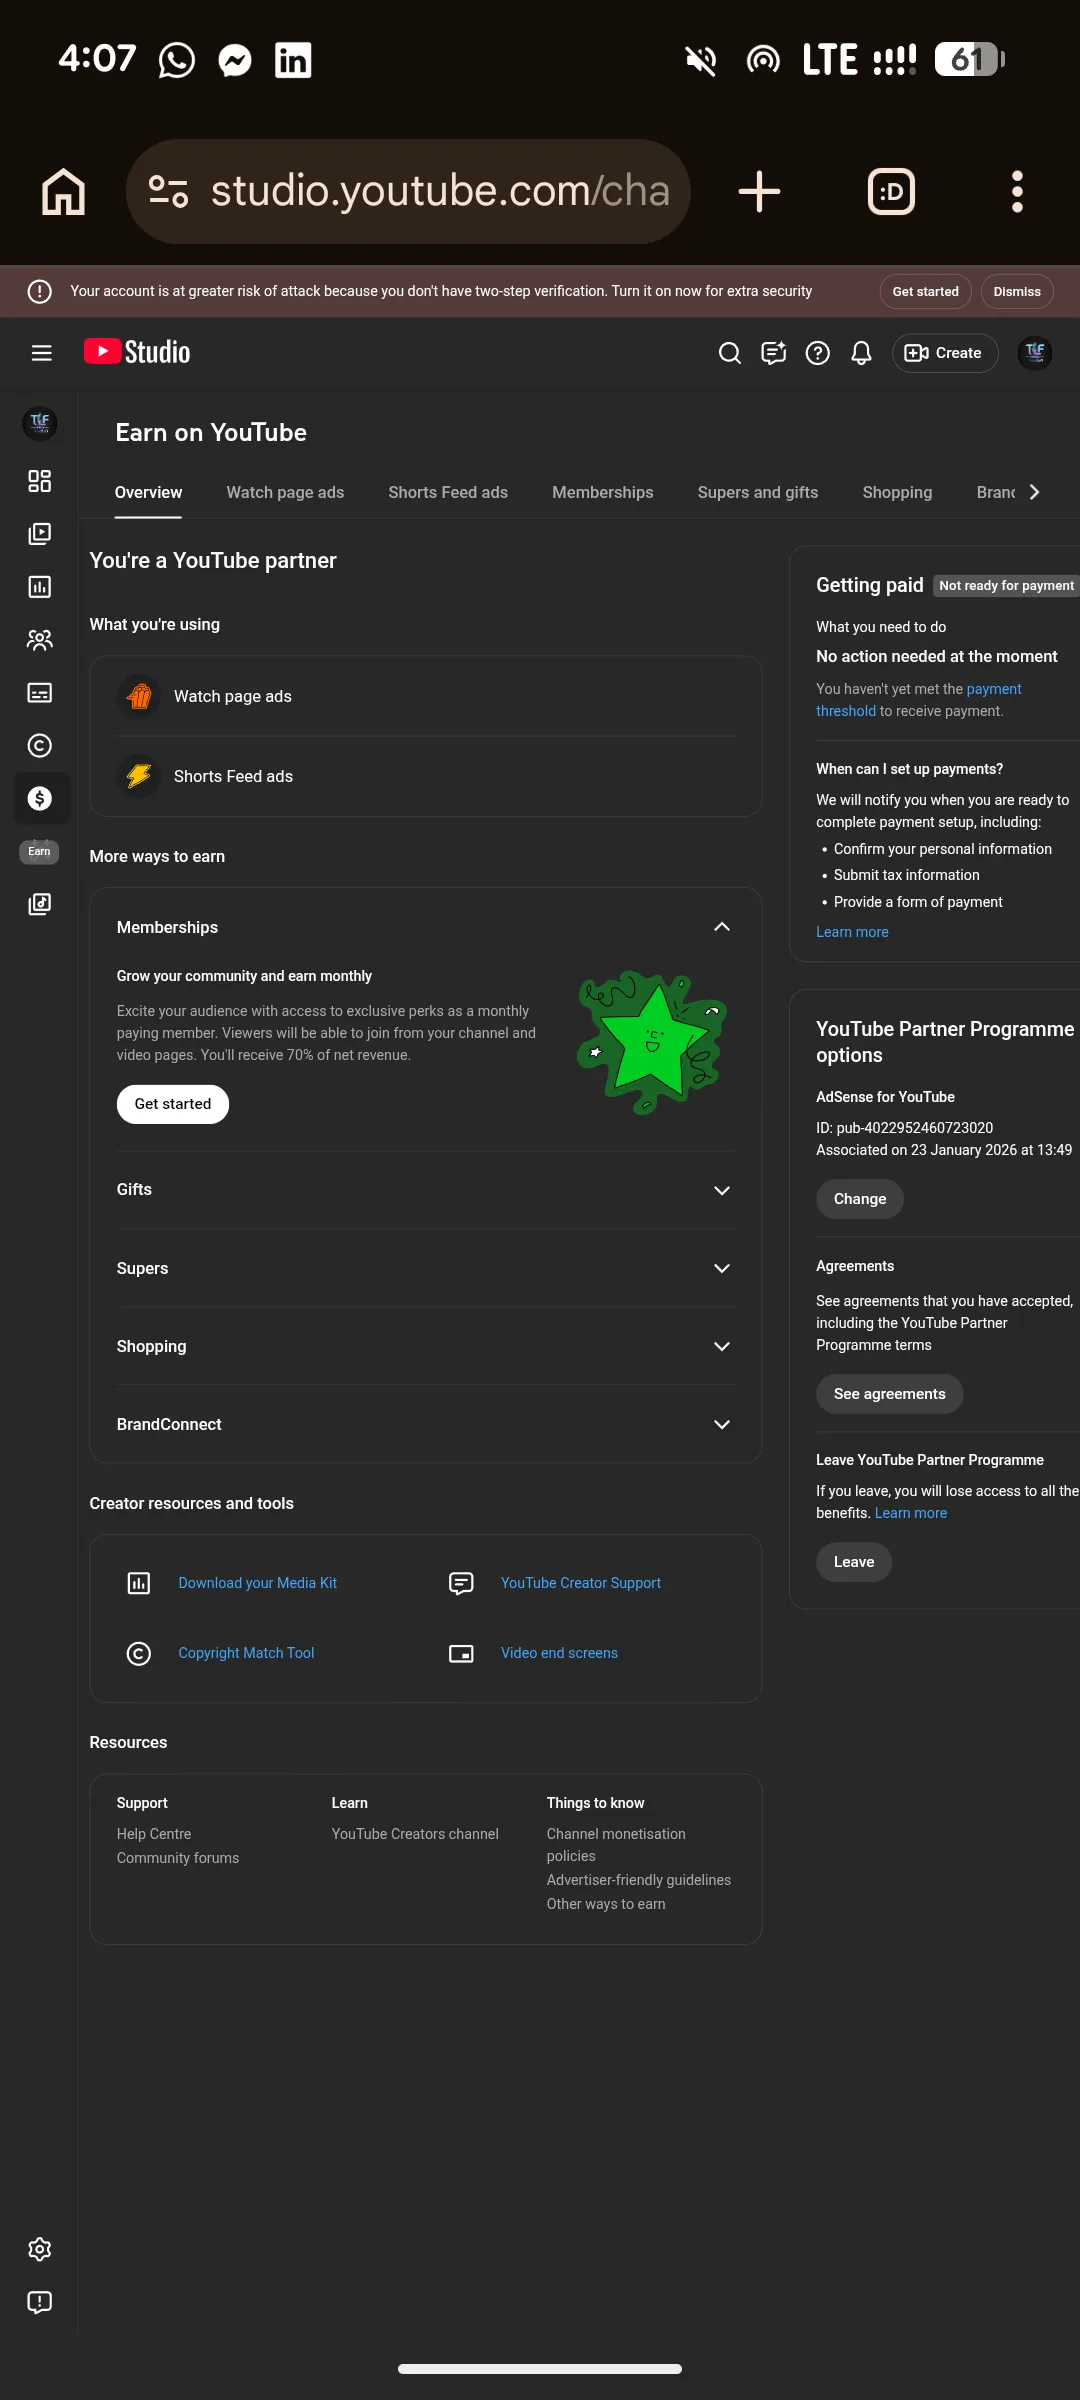Screen dimensions: 1080x2400
Task: Open the browser three-dot menu
Action: tap(1017, 191)
